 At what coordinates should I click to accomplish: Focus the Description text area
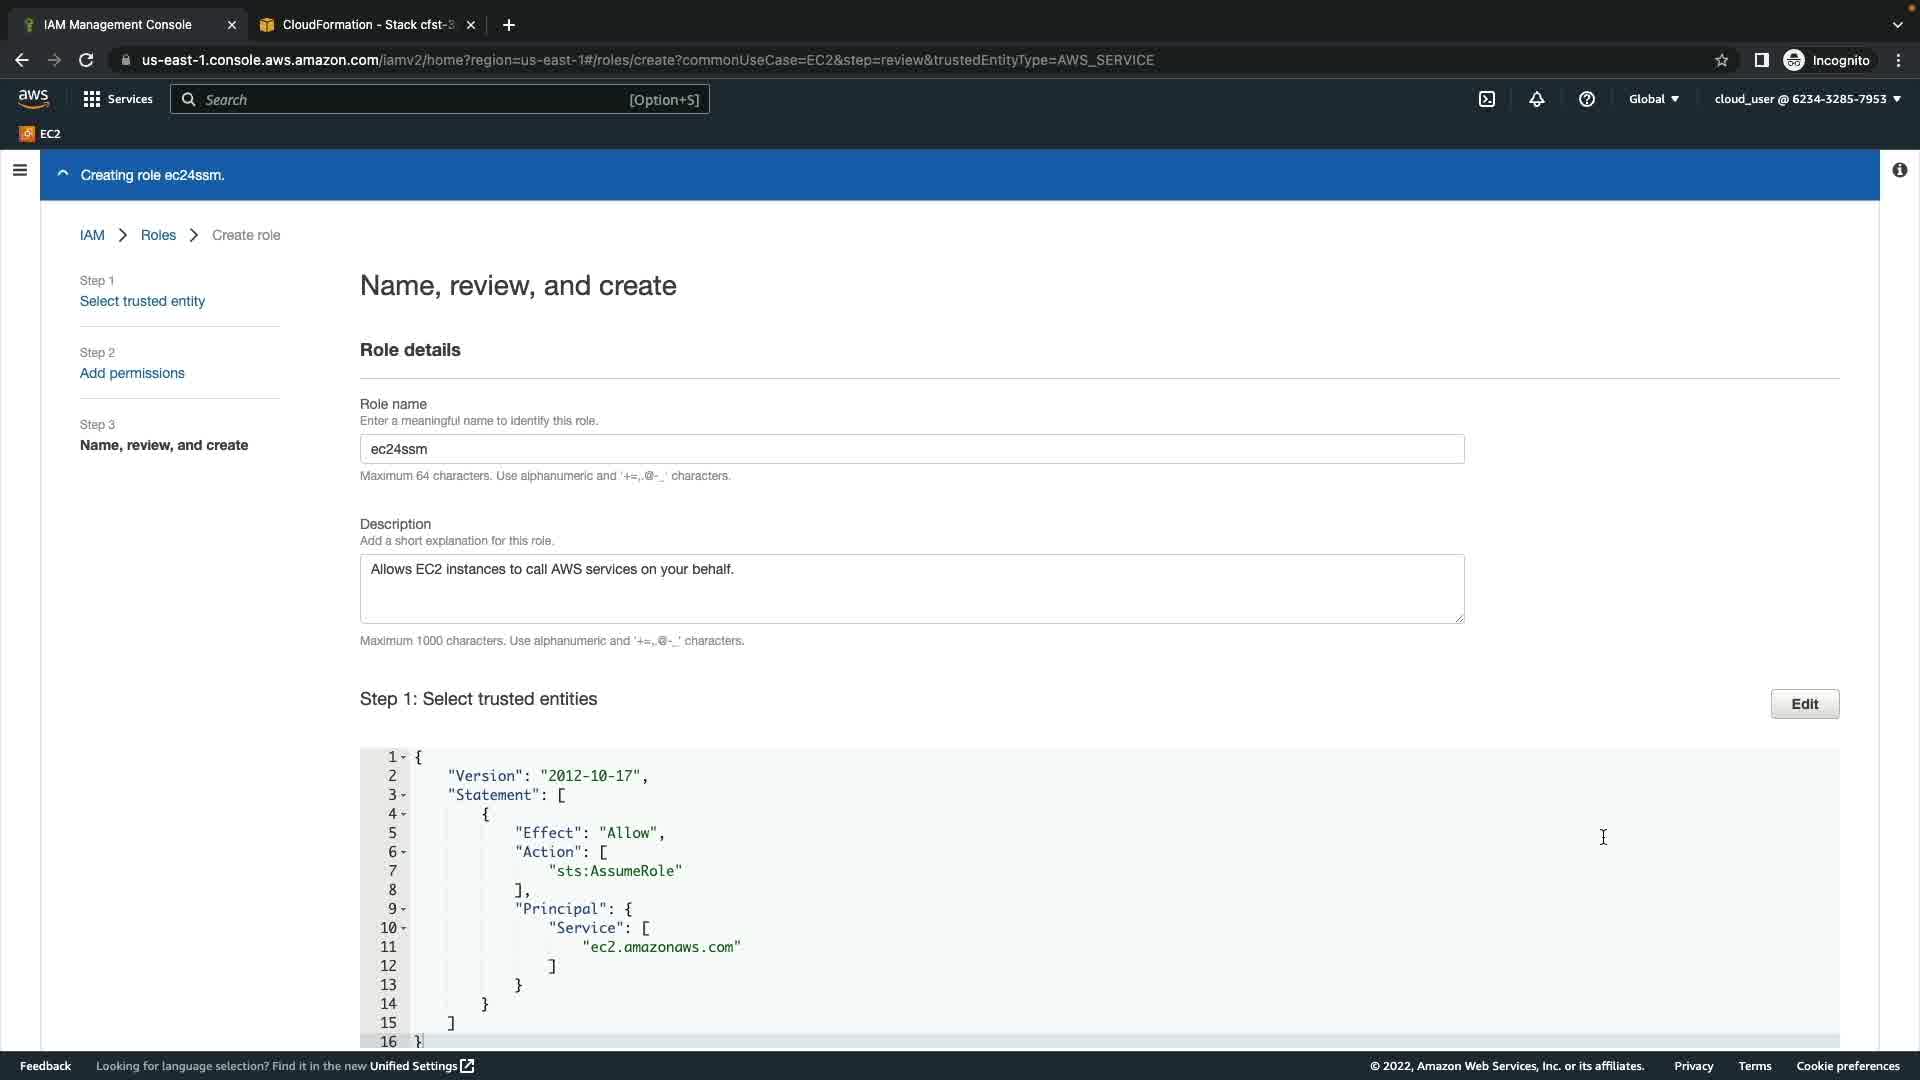click(911, 589)
